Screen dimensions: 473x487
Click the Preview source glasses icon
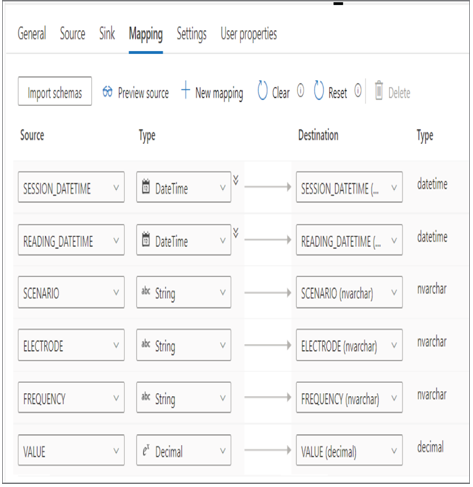(107, 91)
